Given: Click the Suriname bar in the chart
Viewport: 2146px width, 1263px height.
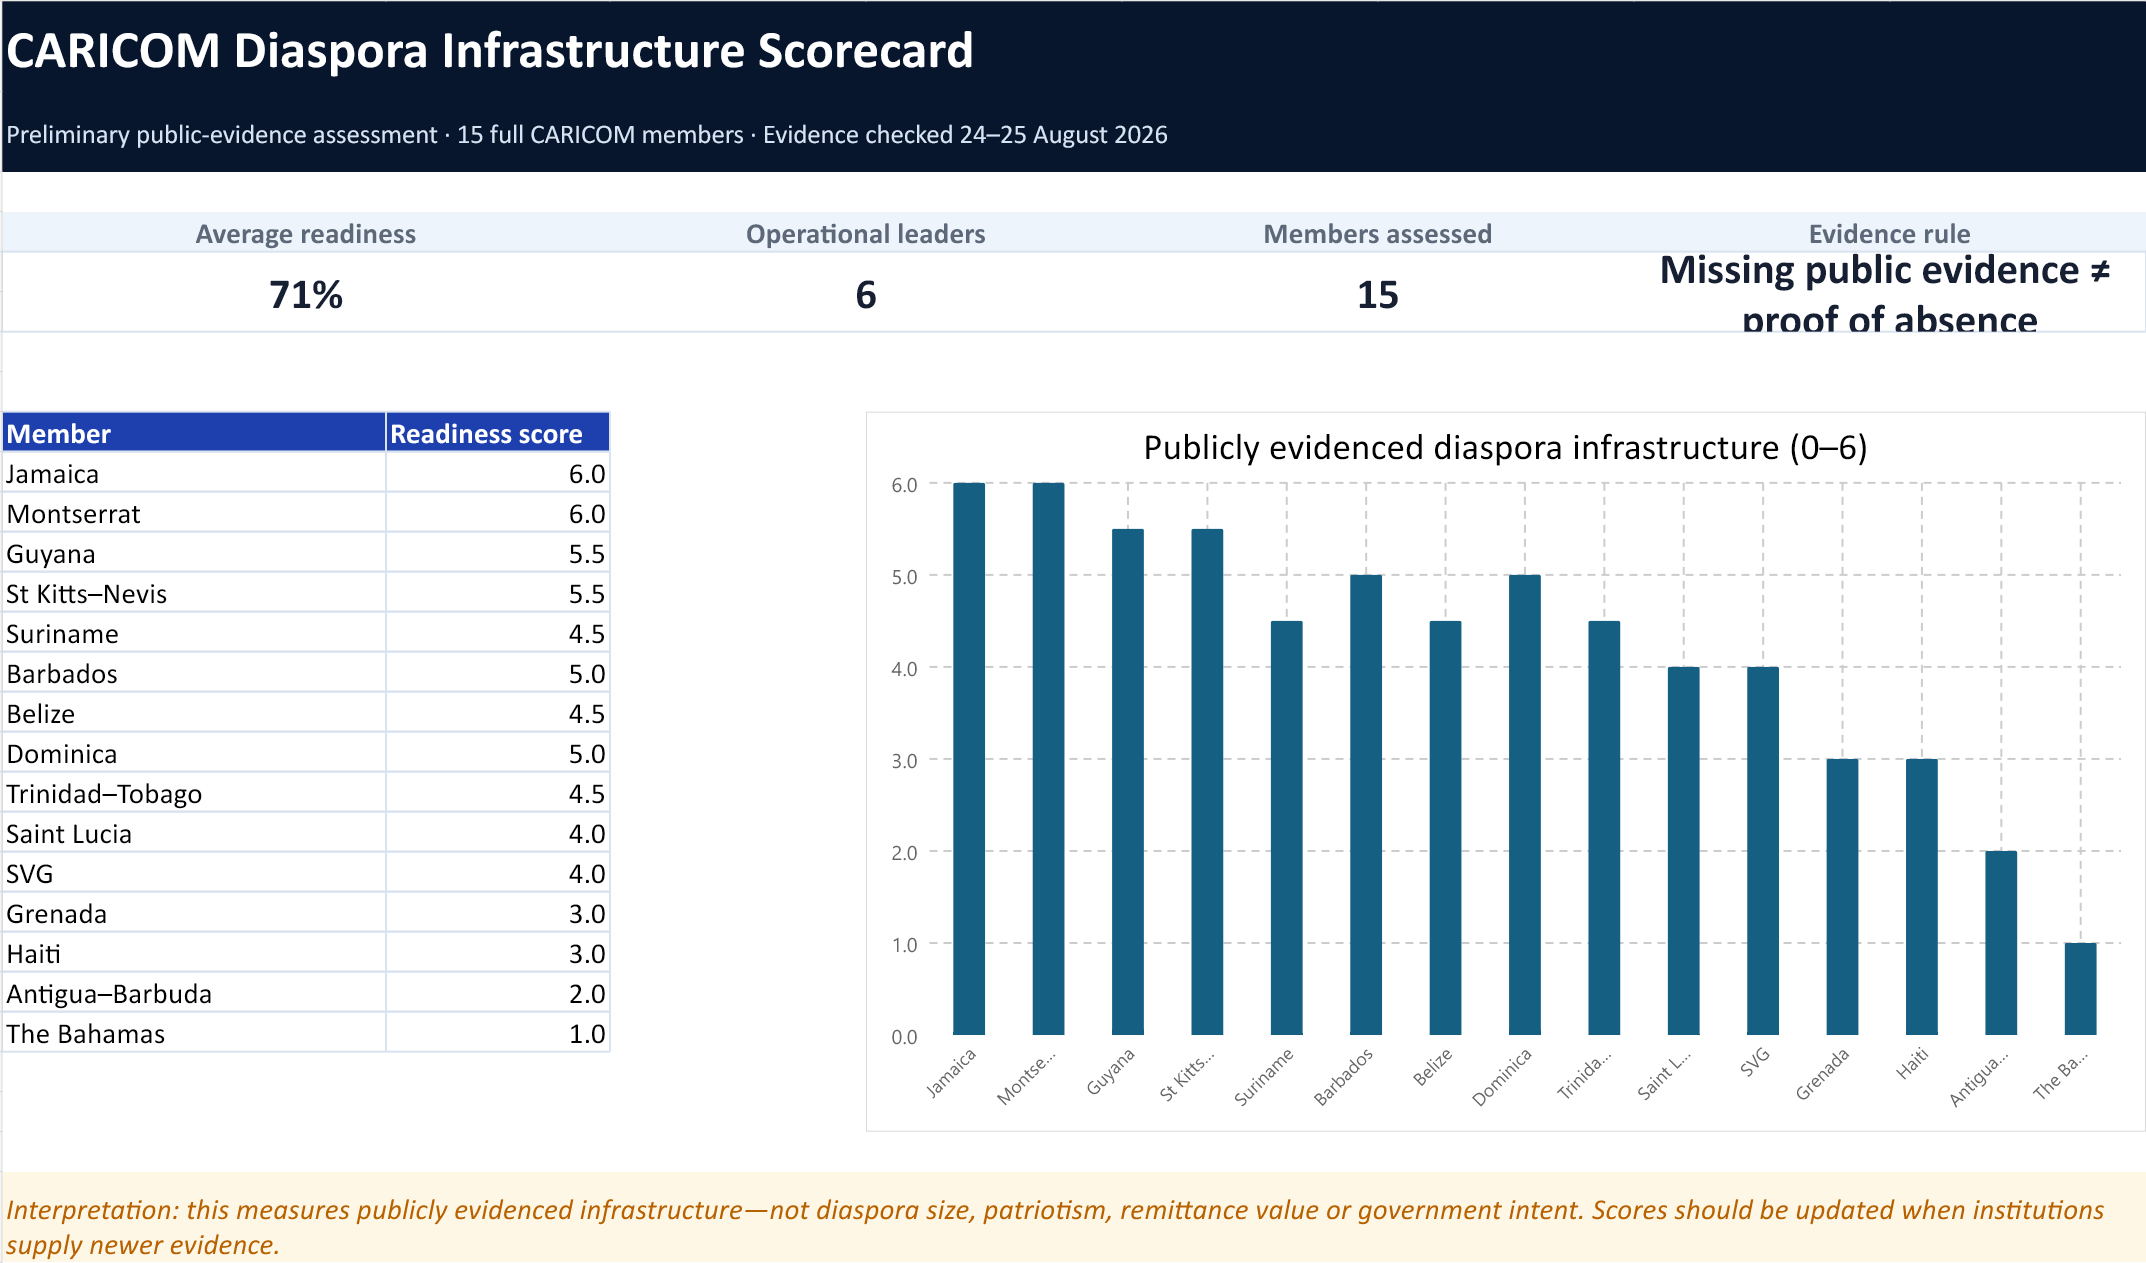Looking at the screenshot, I should click(x=1287, y=828).
